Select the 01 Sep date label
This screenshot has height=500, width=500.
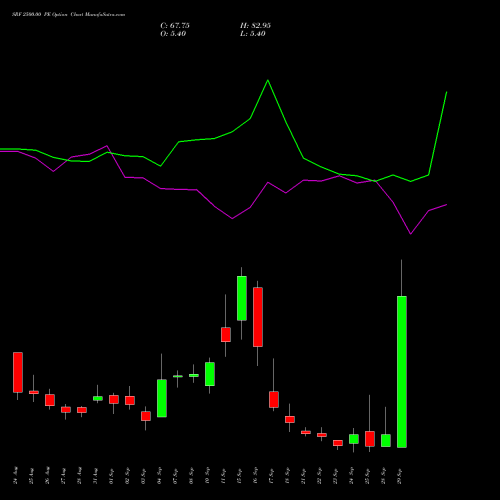[112, 475]
